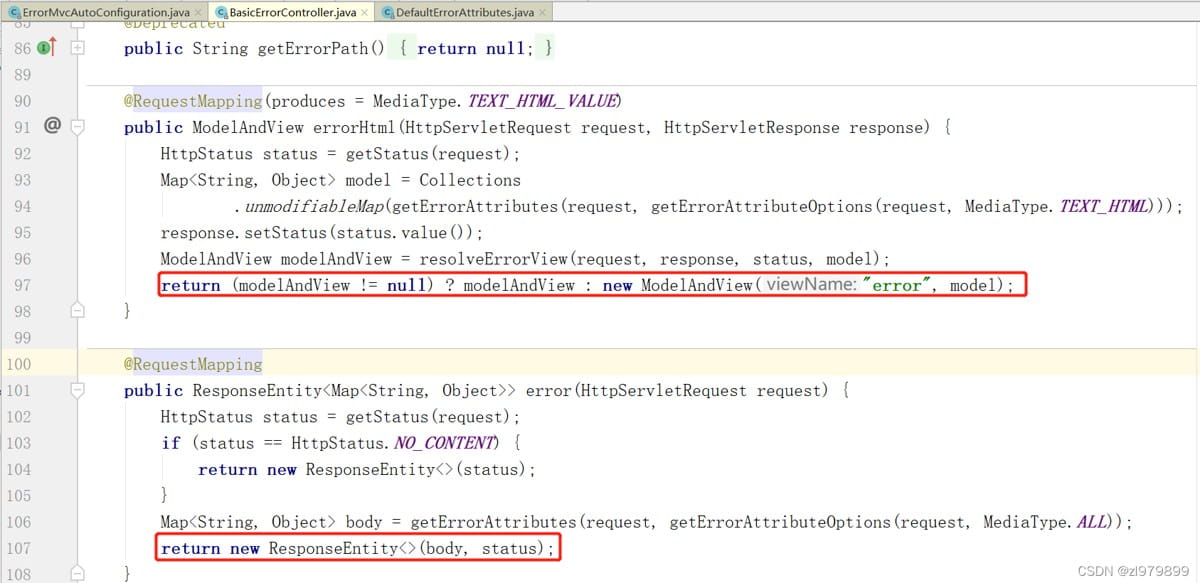Viewport: 1200px width, 583px height.
Task: Click getErrorAttributeOptions call on line 106
Action: pos(781,522)
